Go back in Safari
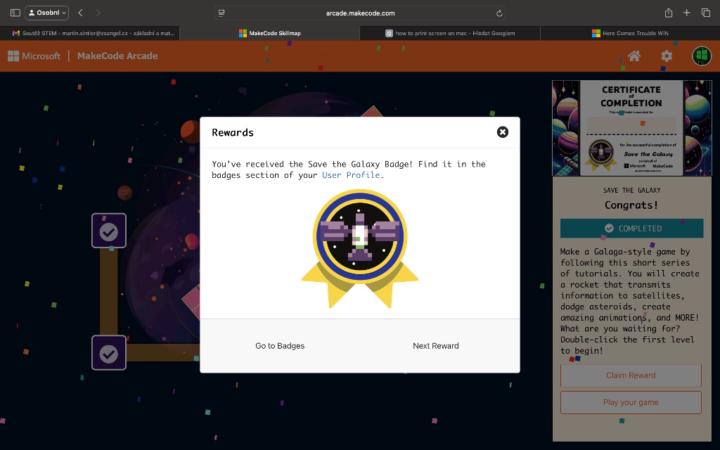Image resolution: width=720 pixels, height=450 pixels. (x=81, y=13)
